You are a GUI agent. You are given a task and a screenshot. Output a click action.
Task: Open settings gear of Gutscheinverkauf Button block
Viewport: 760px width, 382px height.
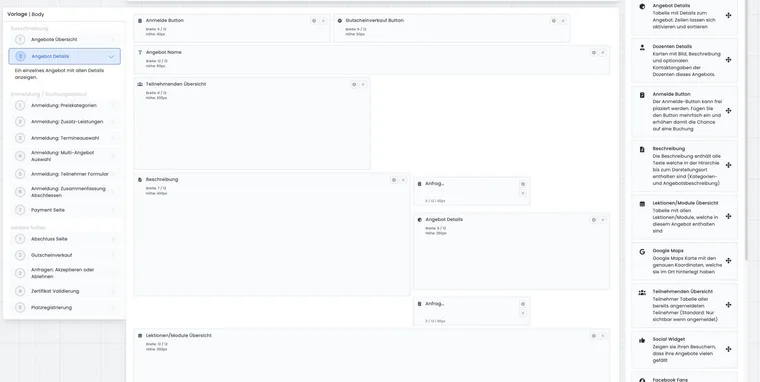tap(554, 21)
